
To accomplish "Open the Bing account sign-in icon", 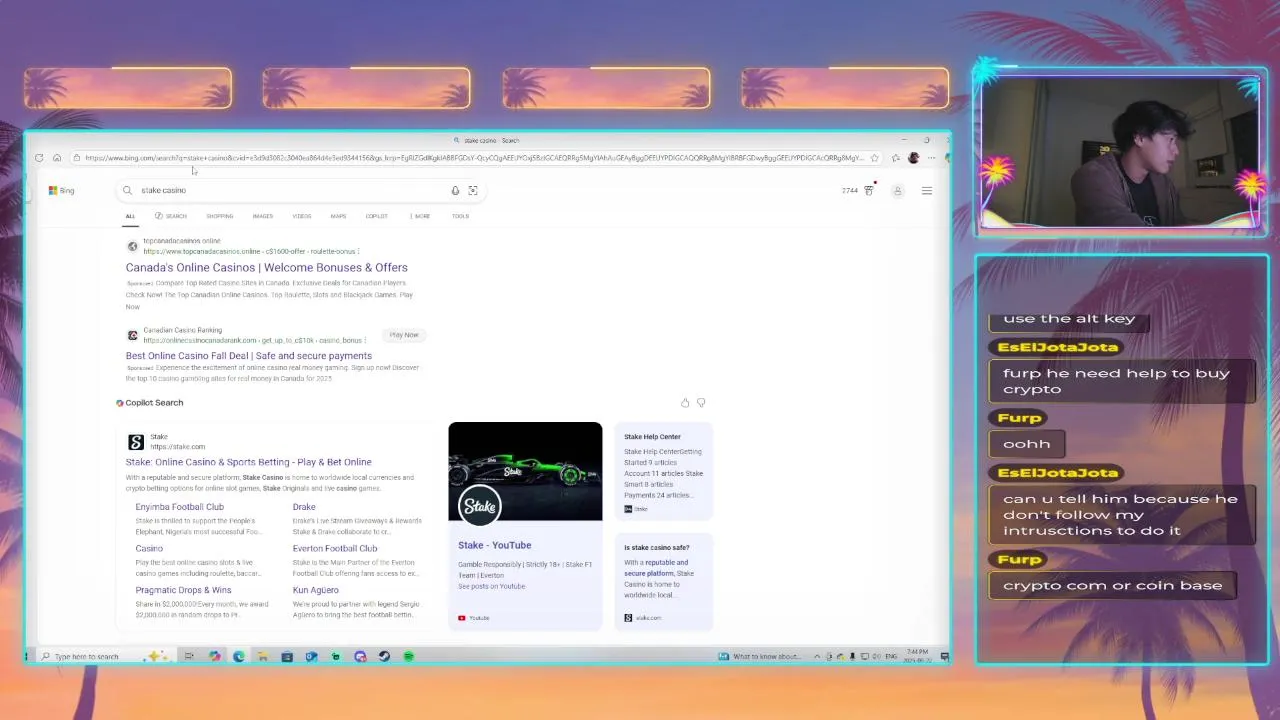I will [897, 190].
